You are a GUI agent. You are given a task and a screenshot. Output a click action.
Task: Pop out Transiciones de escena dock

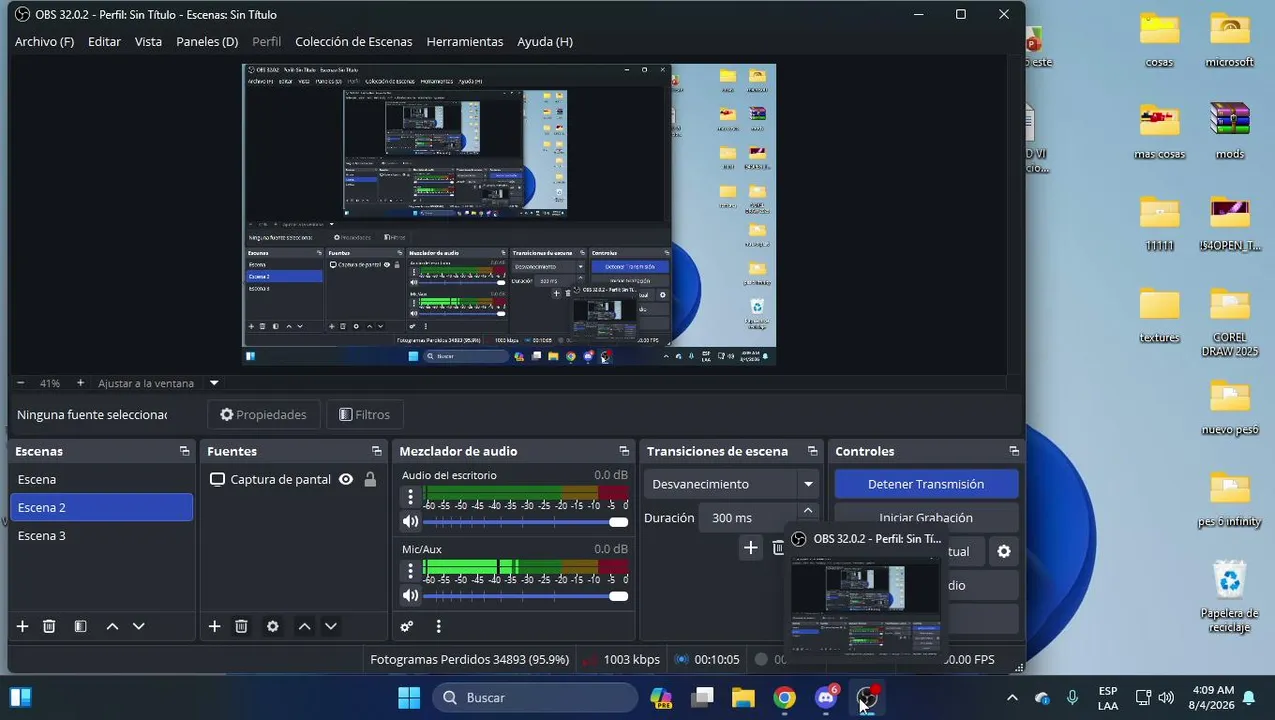point(813,451)
